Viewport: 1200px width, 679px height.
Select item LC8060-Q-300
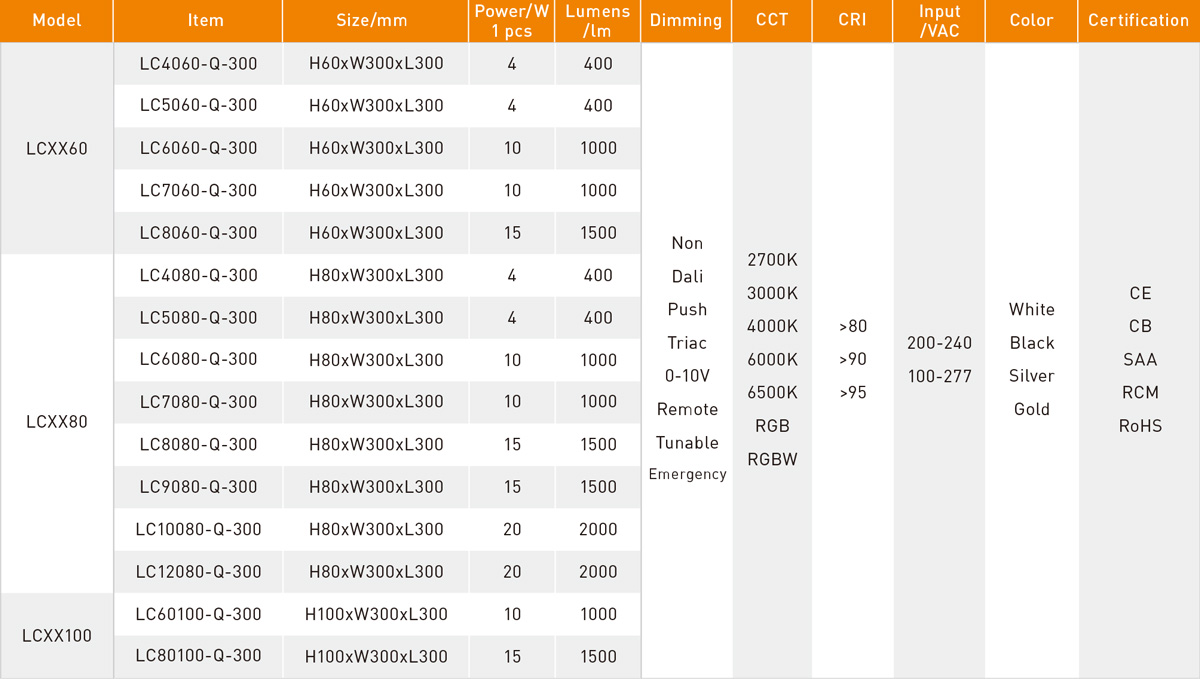pyautogui.click(x=198, y=233)
